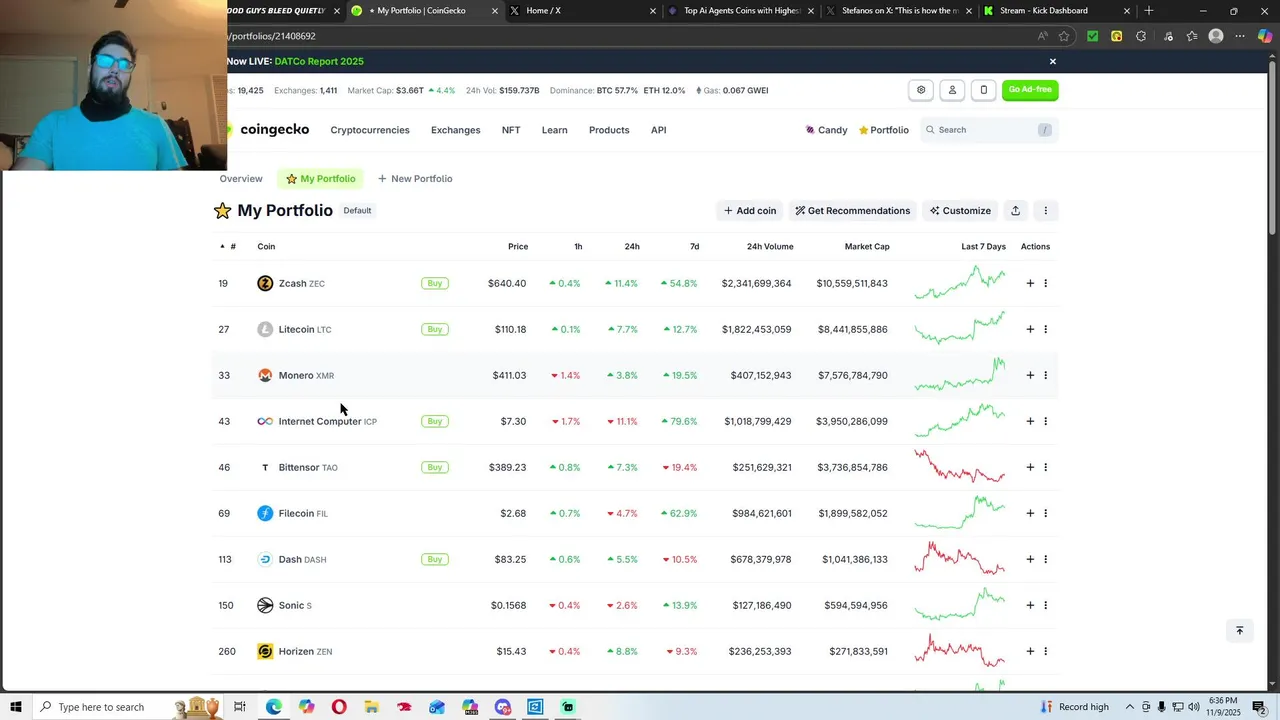Open Exchanges navigation menu

point(455,130)
